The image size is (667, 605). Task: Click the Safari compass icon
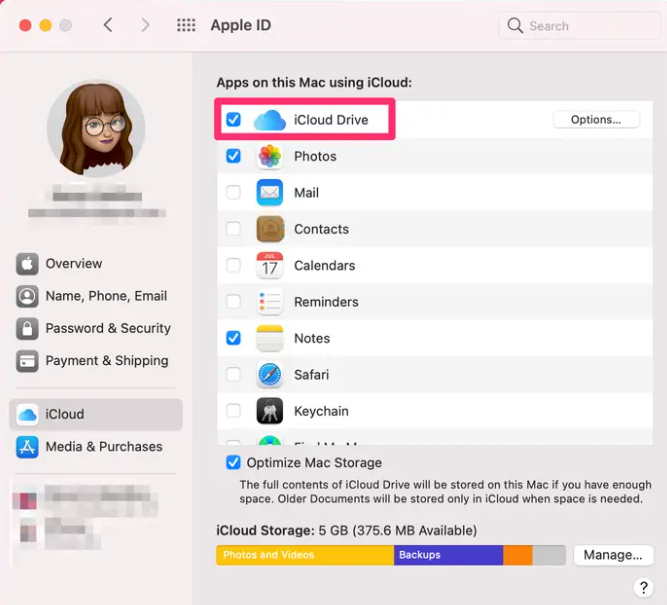coord(270,374)
